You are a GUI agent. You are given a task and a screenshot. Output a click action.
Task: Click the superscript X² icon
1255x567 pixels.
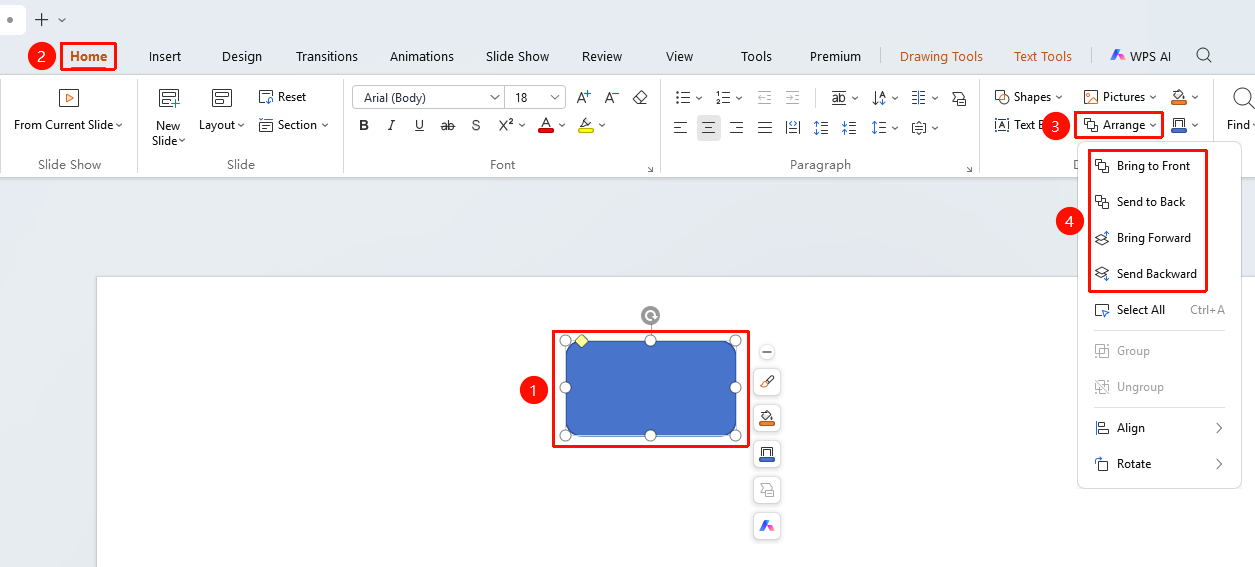pos(506,125)
